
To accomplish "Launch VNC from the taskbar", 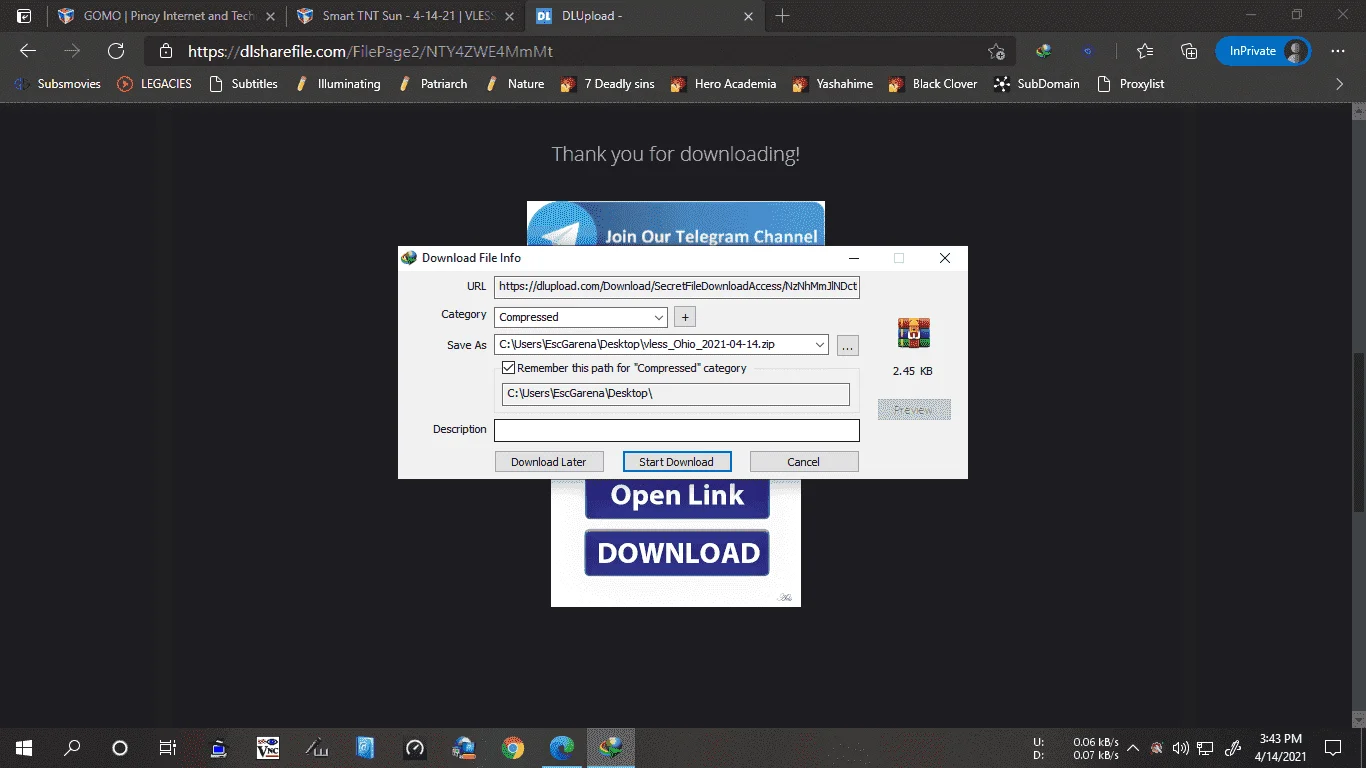I will (x=268, y=747).
